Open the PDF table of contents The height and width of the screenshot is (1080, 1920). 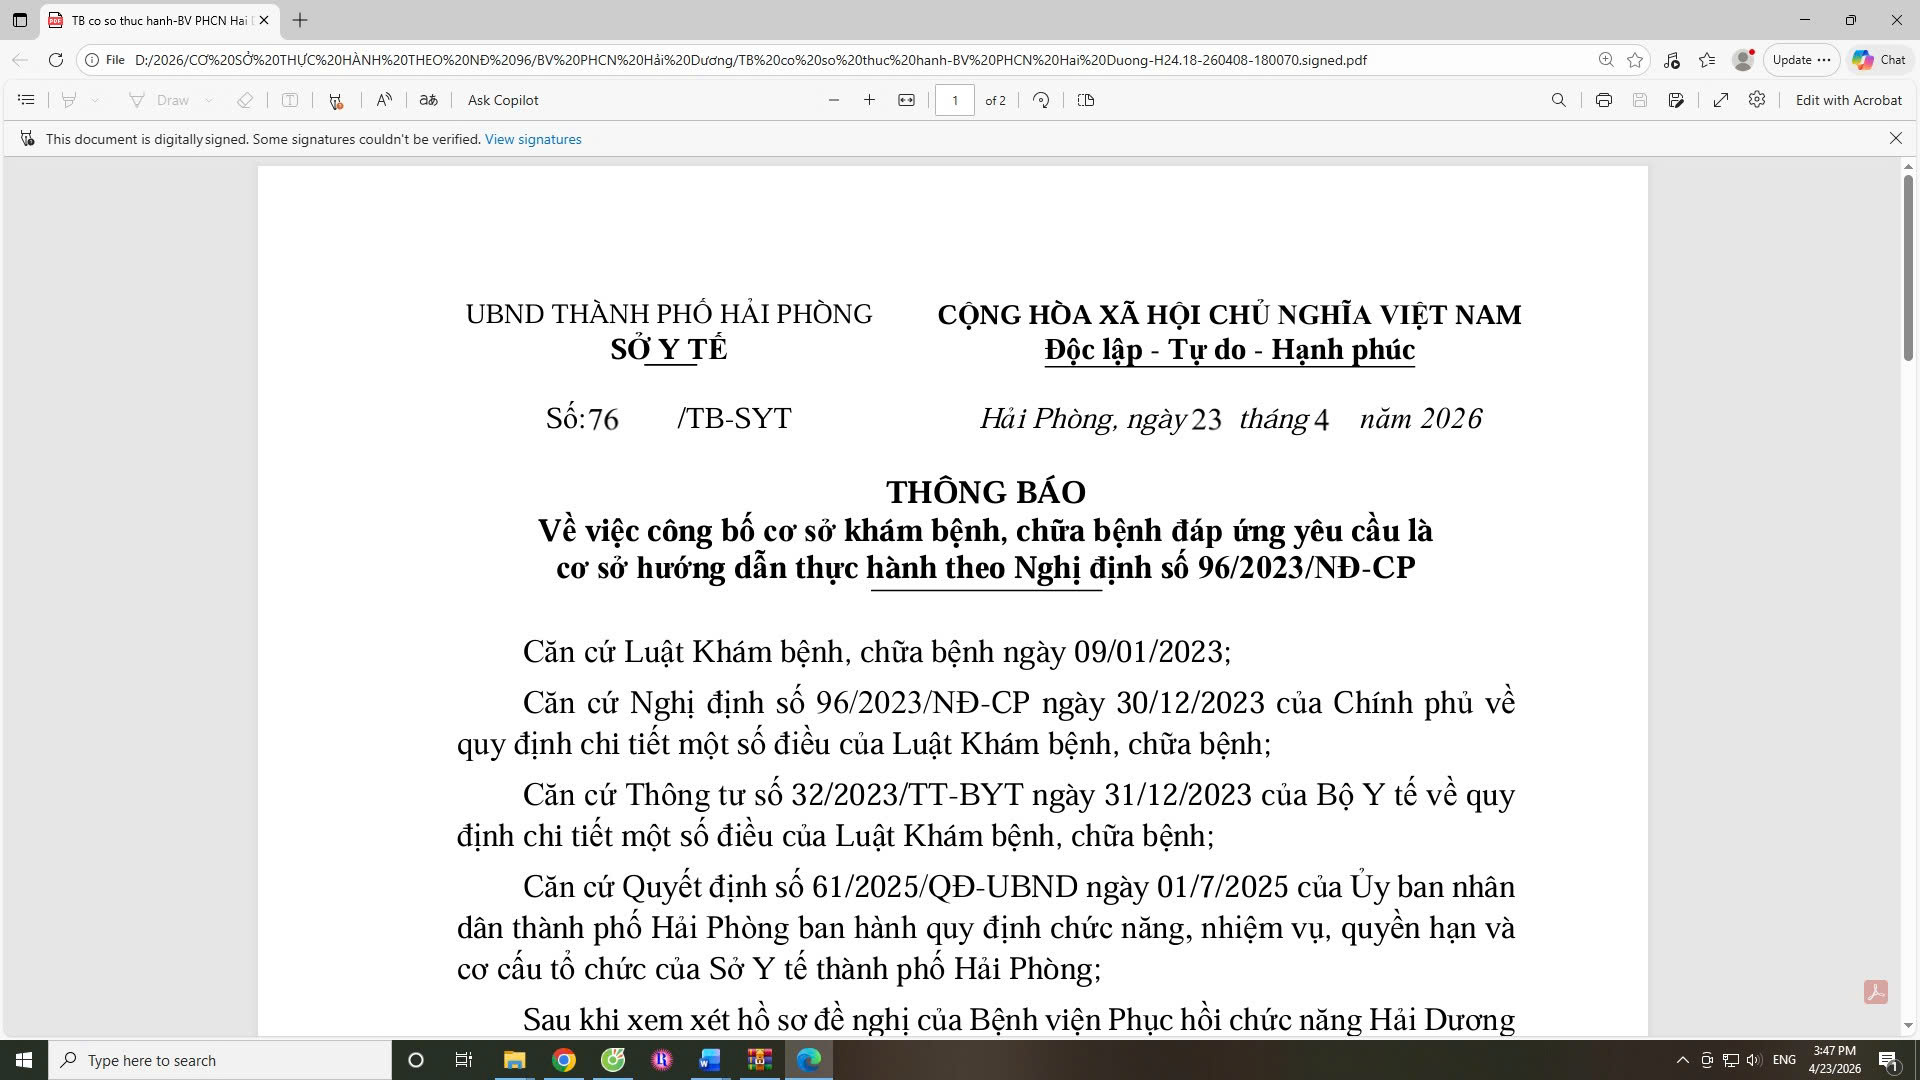[27, 100]
